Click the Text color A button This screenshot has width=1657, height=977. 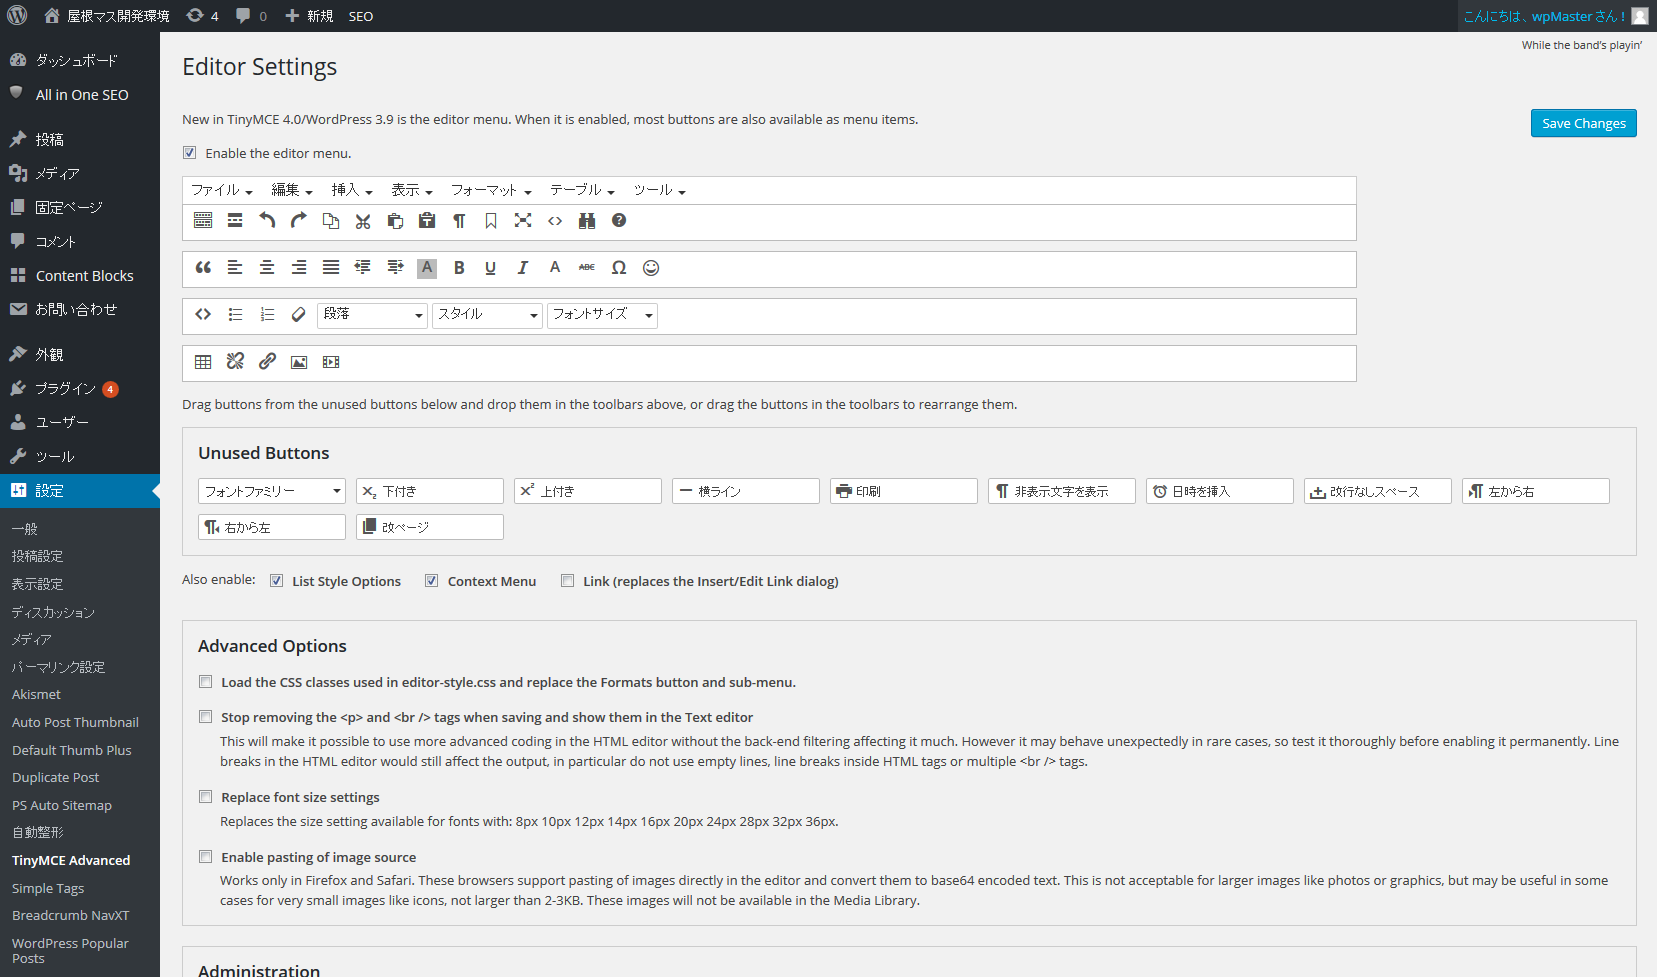[x=555, y=268]
